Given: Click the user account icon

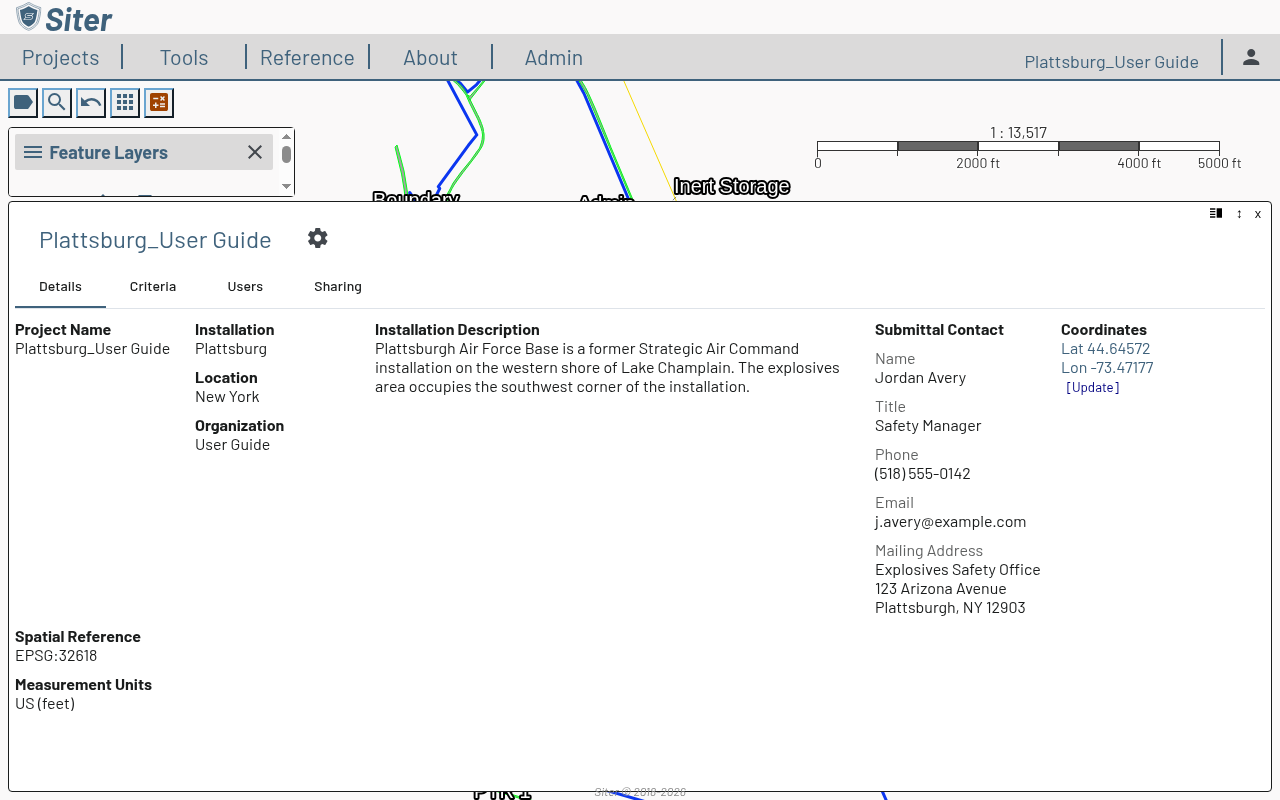Looking at the screenshot, I should 1251,57.
